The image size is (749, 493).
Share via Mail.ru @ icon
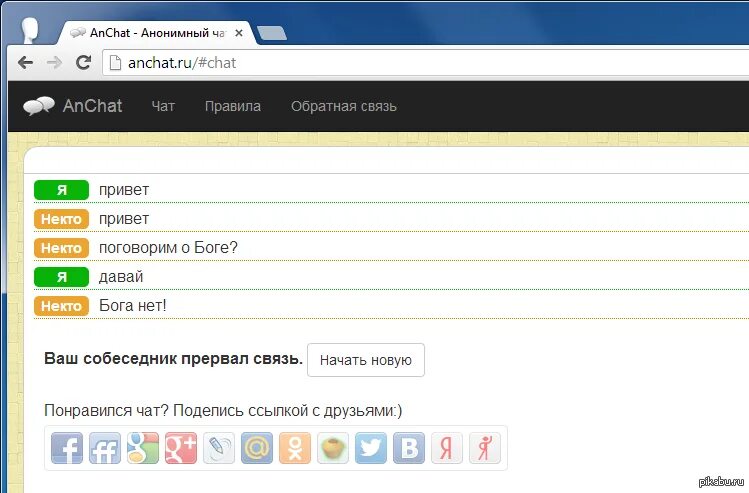pos(257,448)
